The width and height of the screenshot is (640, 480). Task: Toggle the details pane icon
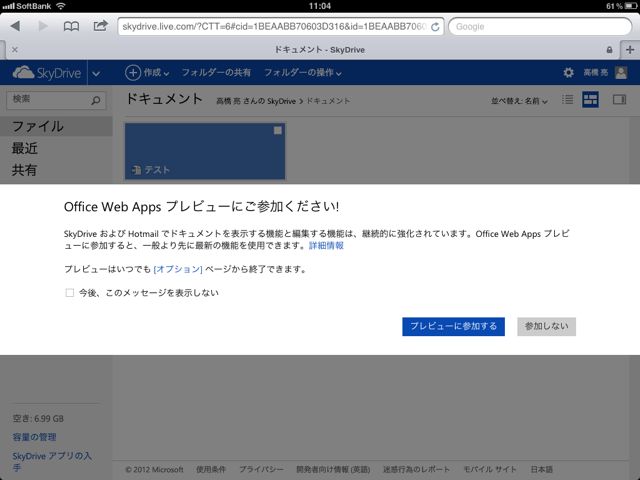click(619, 99)
